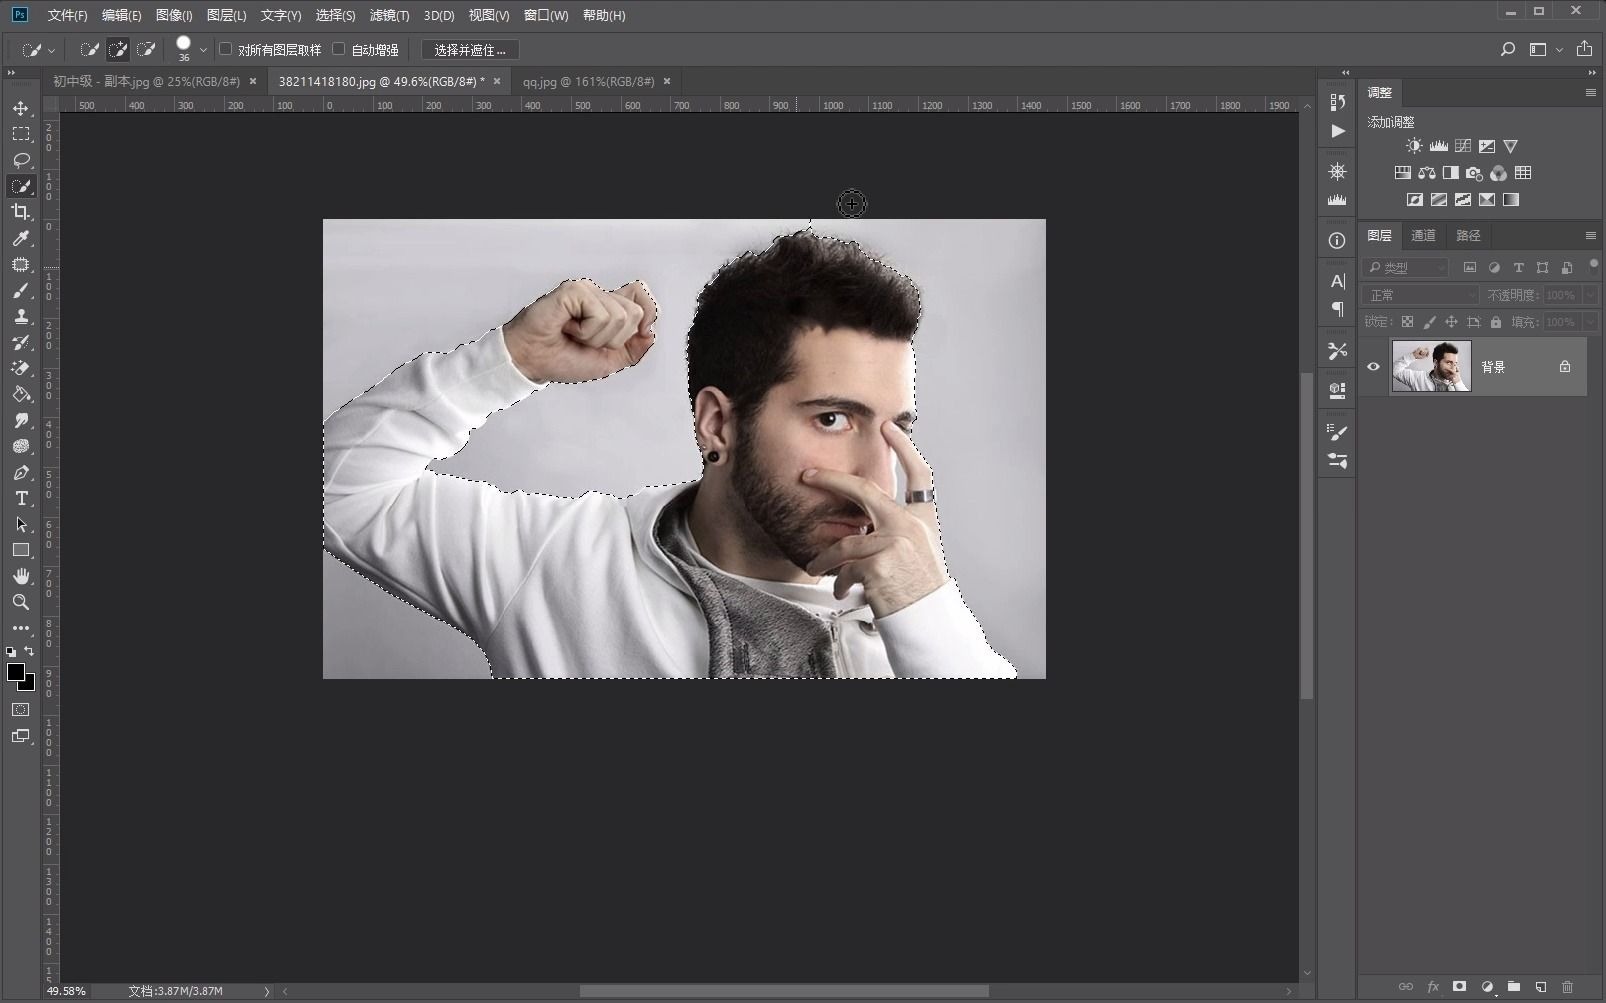Image resolution: width=1606 pixels, height=1003 pixels.
Task: Select the Spot Healing Brush tool
Action: point(21,264)
